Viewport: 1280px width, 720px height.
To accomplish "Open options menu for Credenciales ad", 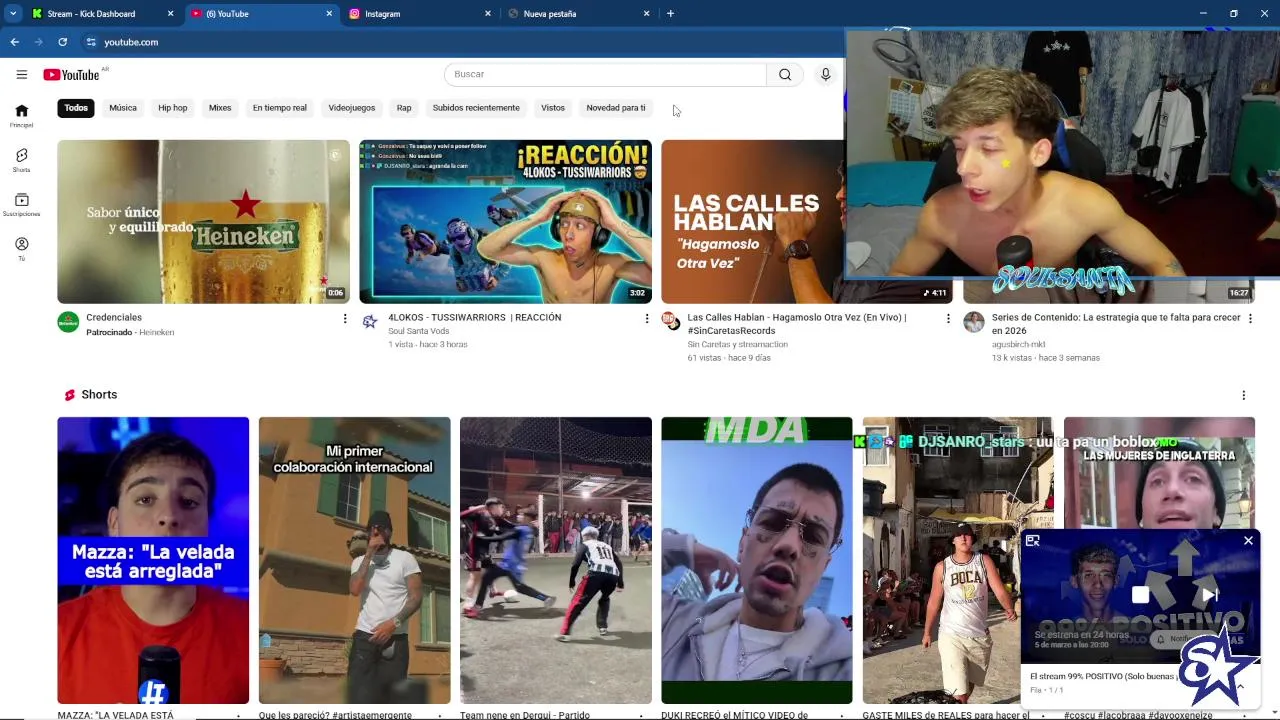I will coord(345,319).
